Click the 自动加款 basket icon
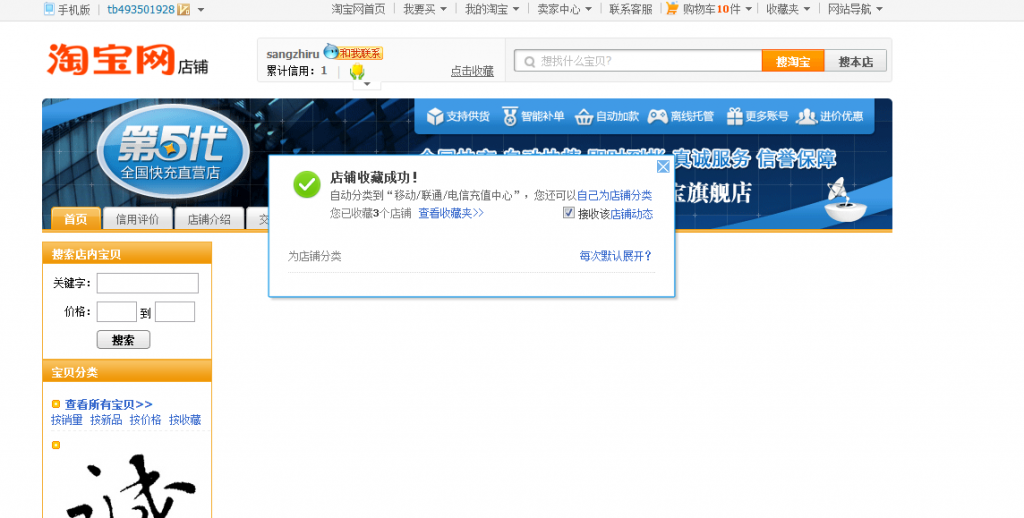 pos(584,116)
